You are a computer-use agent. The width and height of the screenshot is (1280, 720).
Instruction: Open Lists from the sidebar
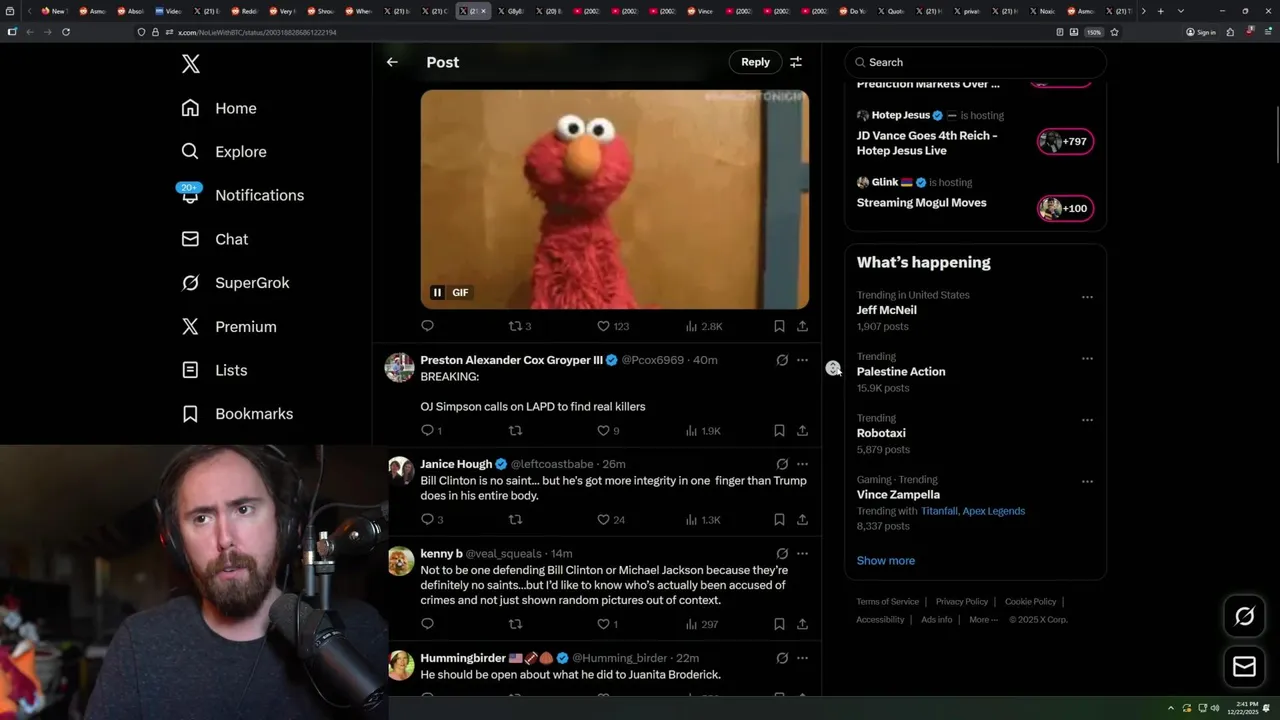click(x=214, y=370)
